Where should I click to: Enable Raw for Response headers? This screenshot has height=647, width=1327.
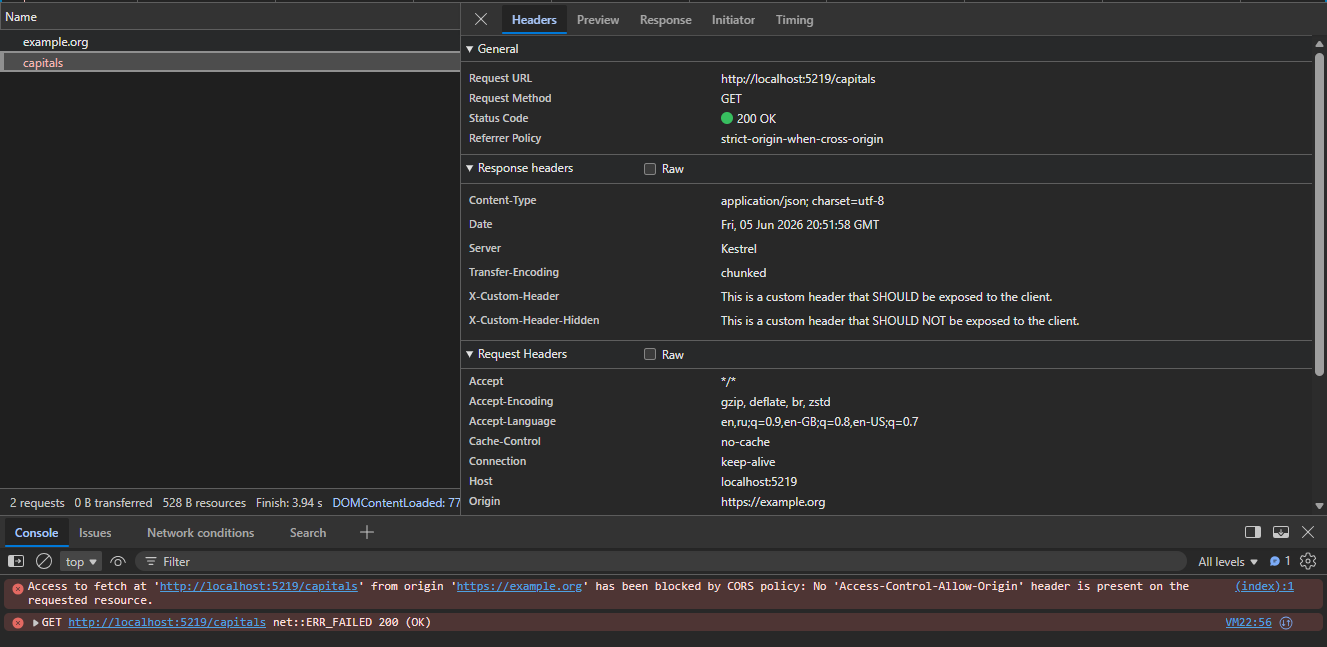click(650, 169)
